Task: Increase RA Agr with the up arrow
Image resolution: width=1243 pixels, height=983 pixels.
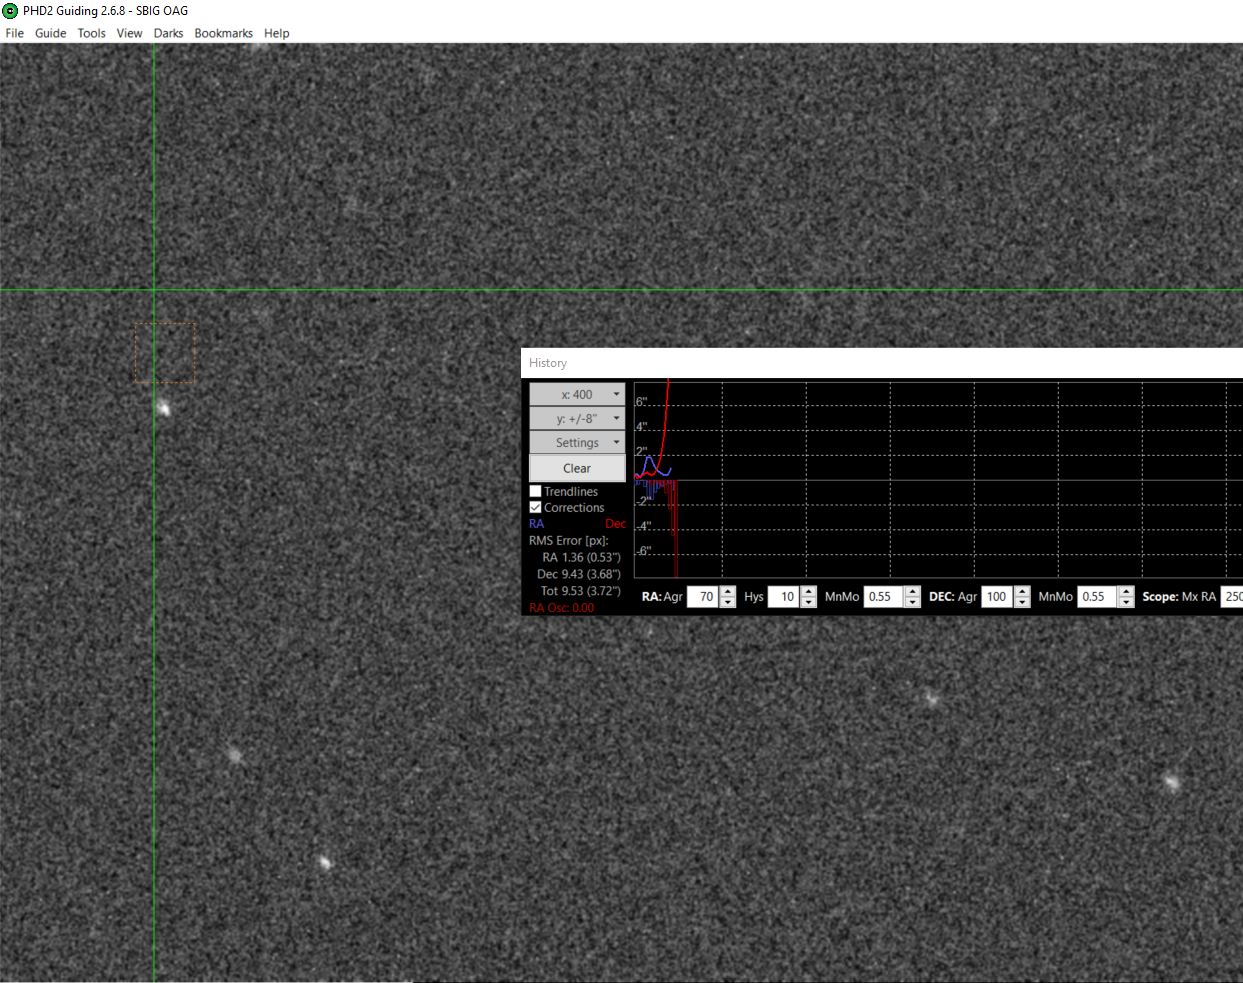Action: click(728, 591)
